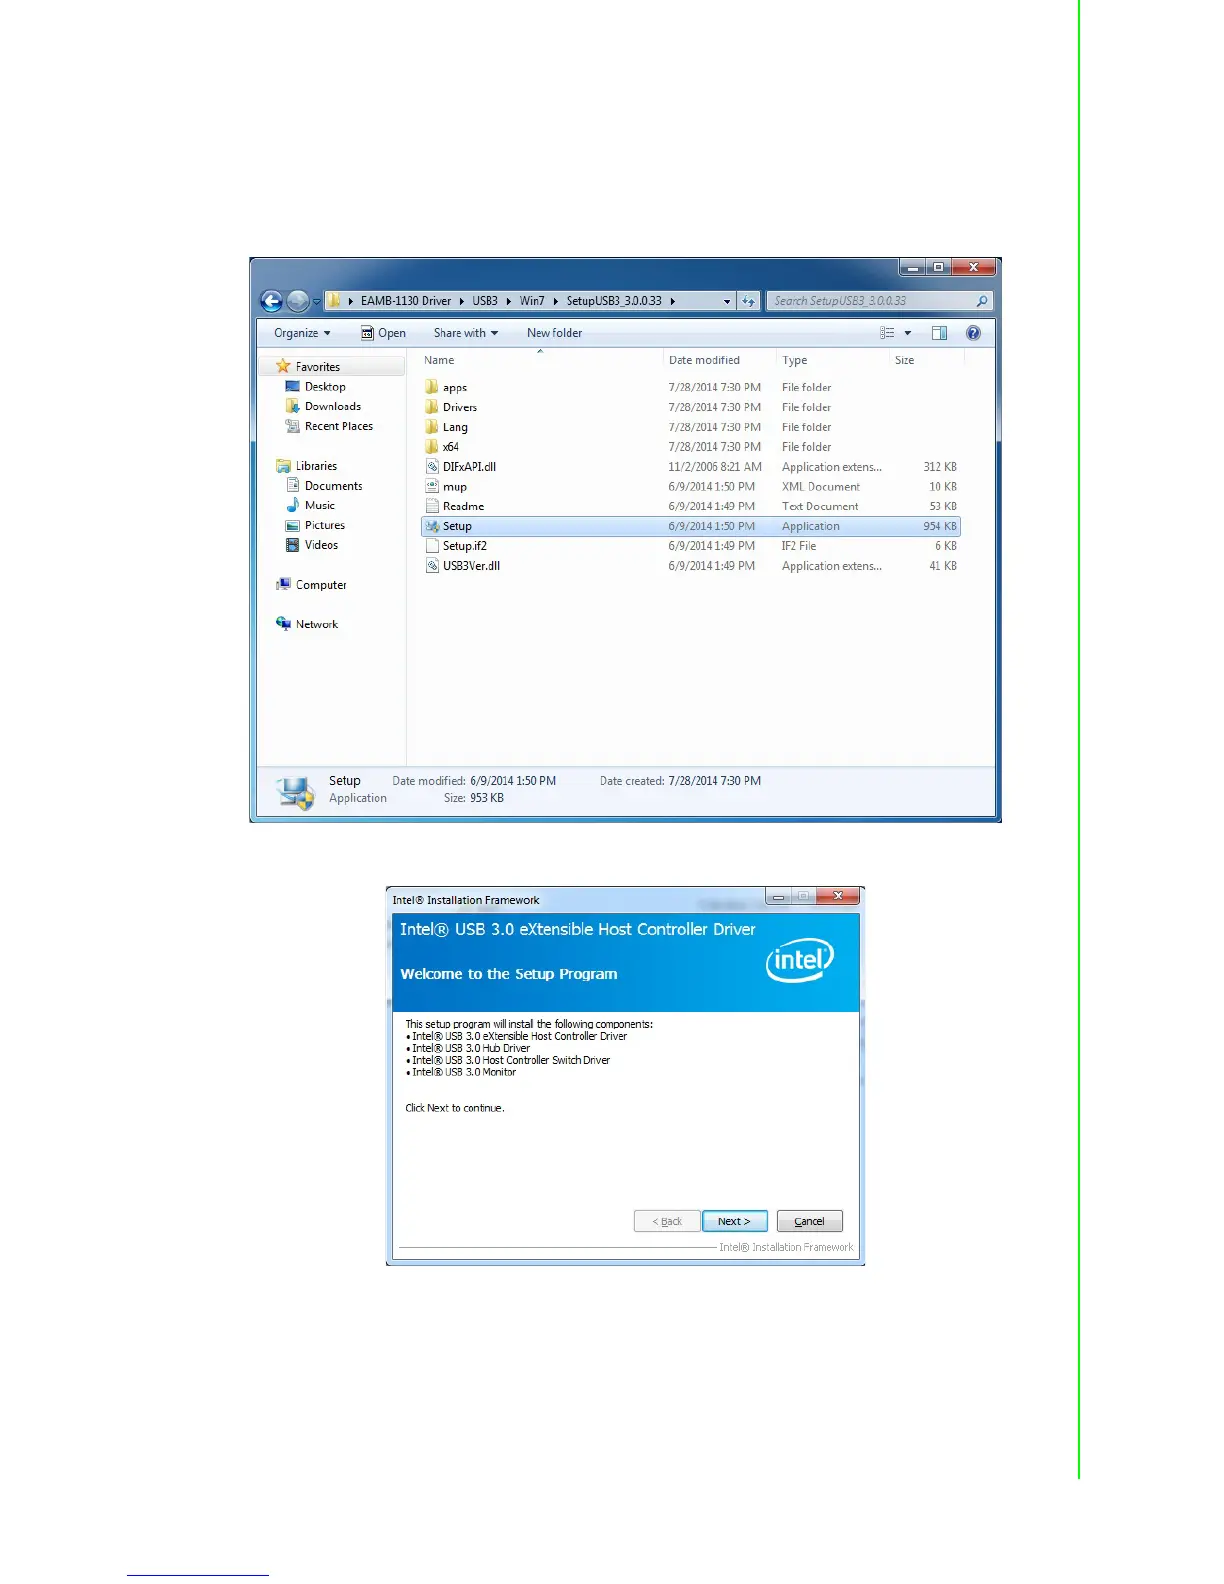
Task: Click the 11/2/2006 8:21 AM date cell
Action: 715,467
